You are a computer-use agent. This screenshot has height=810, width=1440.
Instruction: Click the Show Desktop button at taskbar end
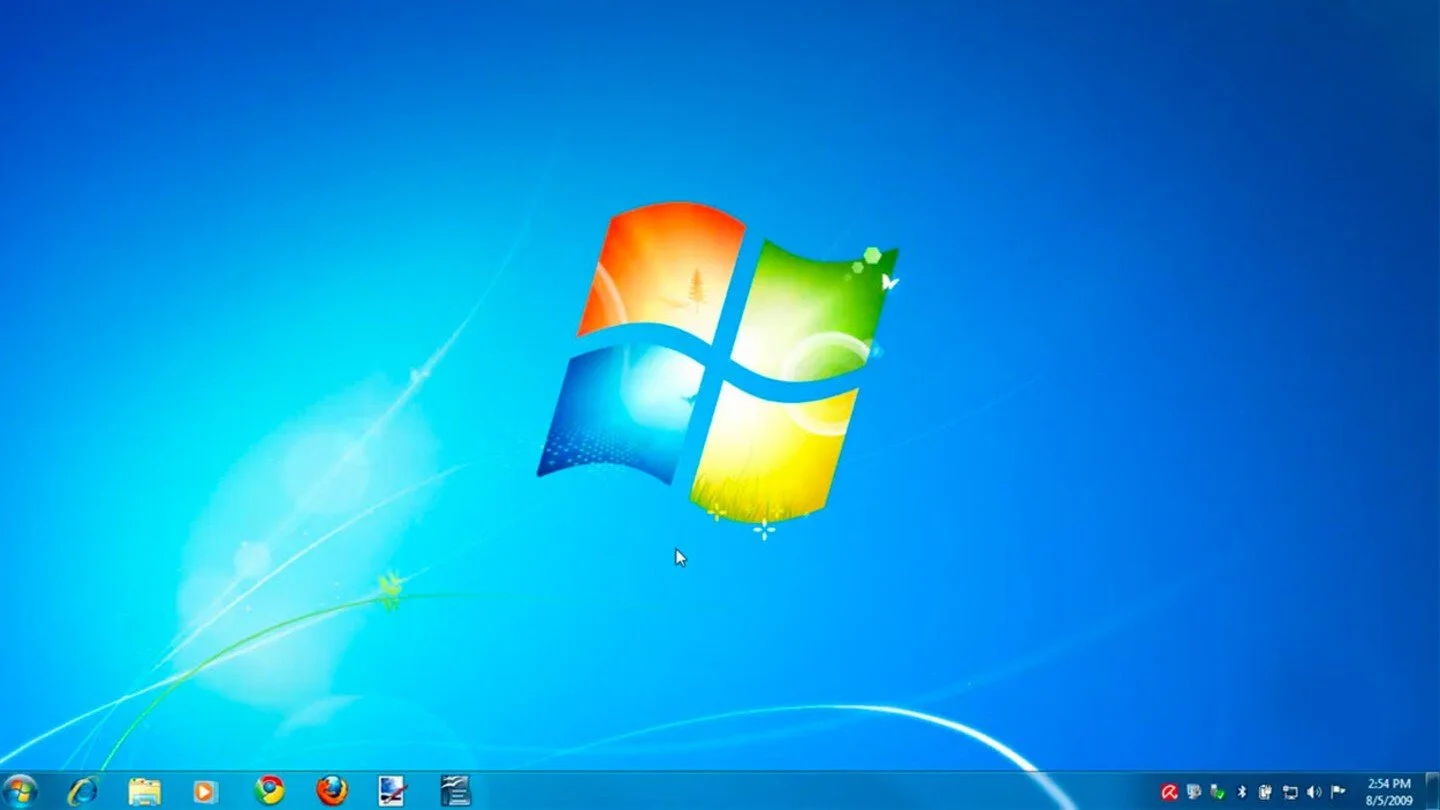pos(1432,791)
